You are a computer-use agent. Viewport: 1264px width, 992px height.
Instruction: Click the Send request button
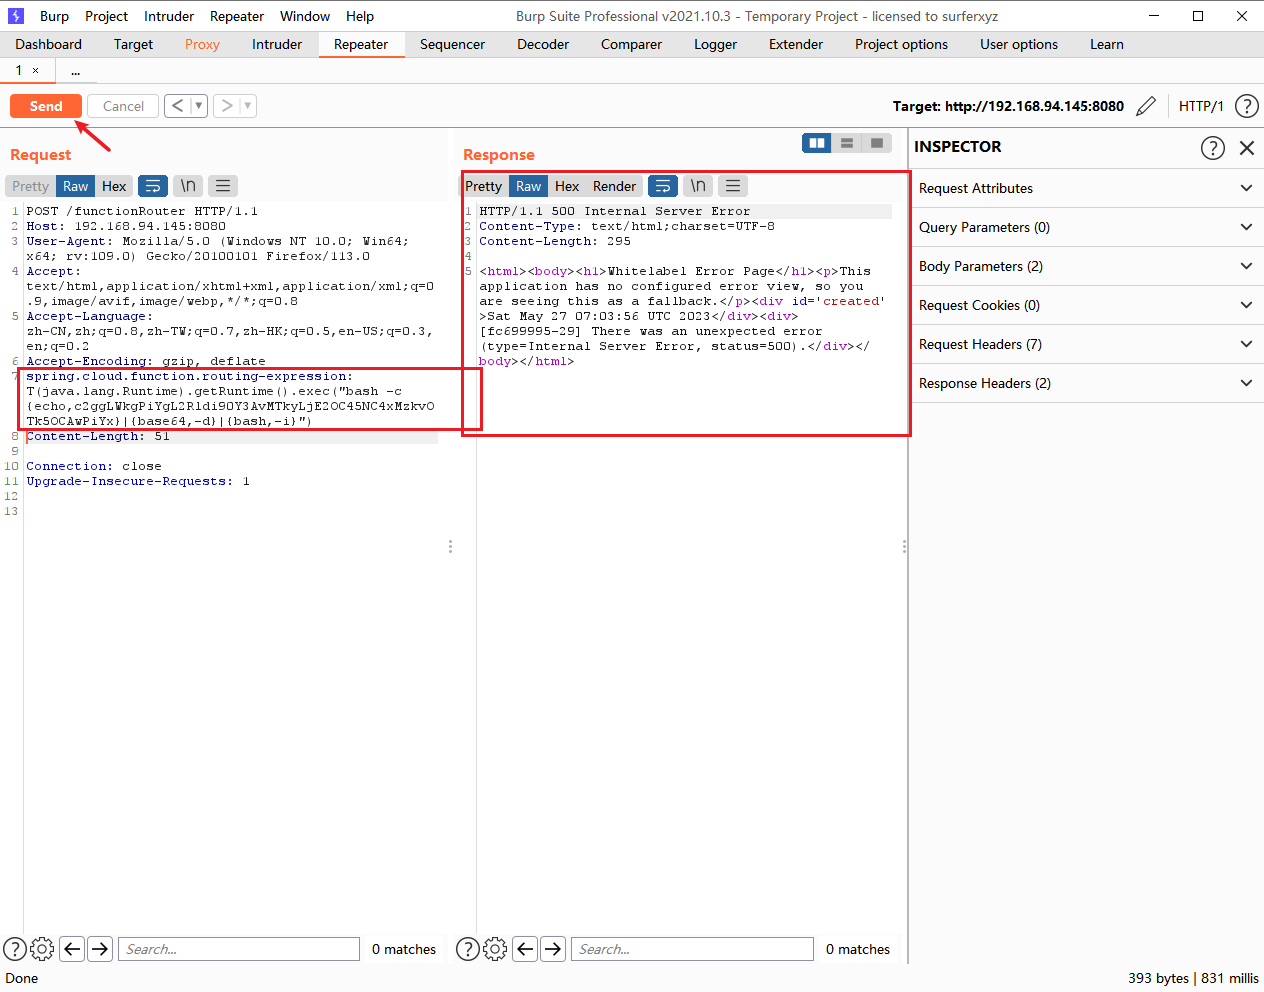(46, 106)
